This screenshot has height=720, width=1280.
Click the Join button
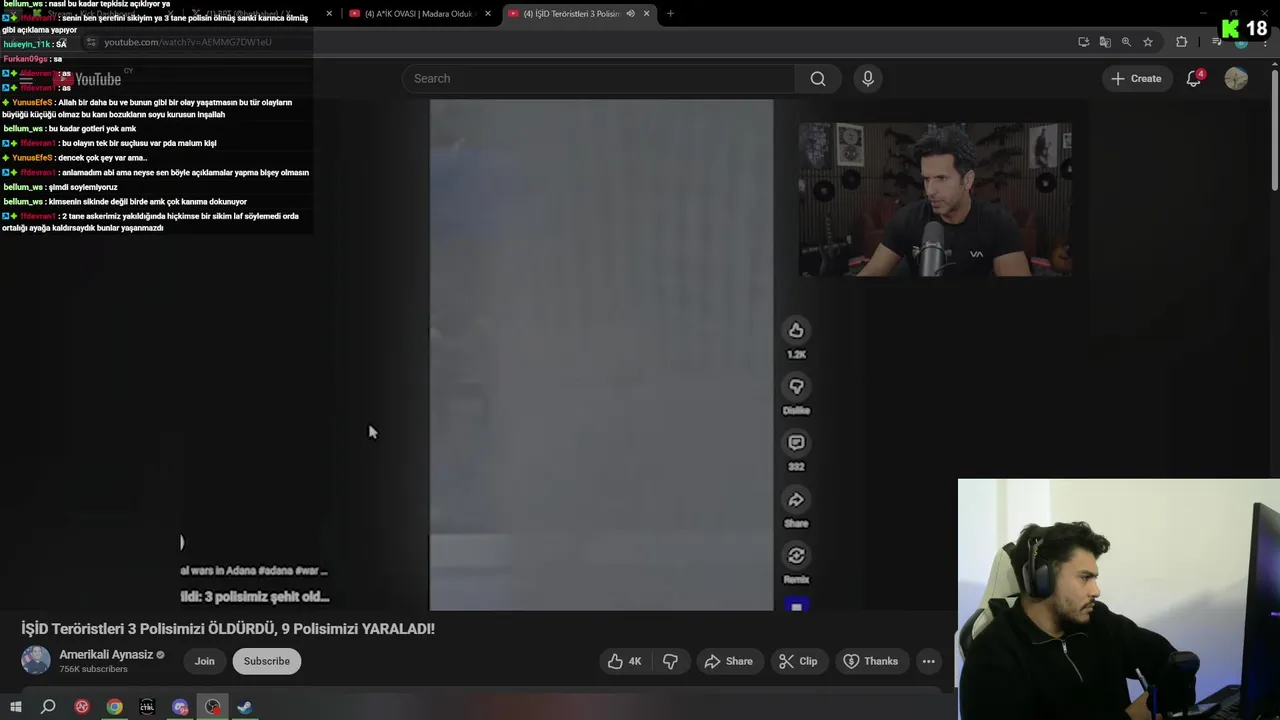tap(204, 661)
